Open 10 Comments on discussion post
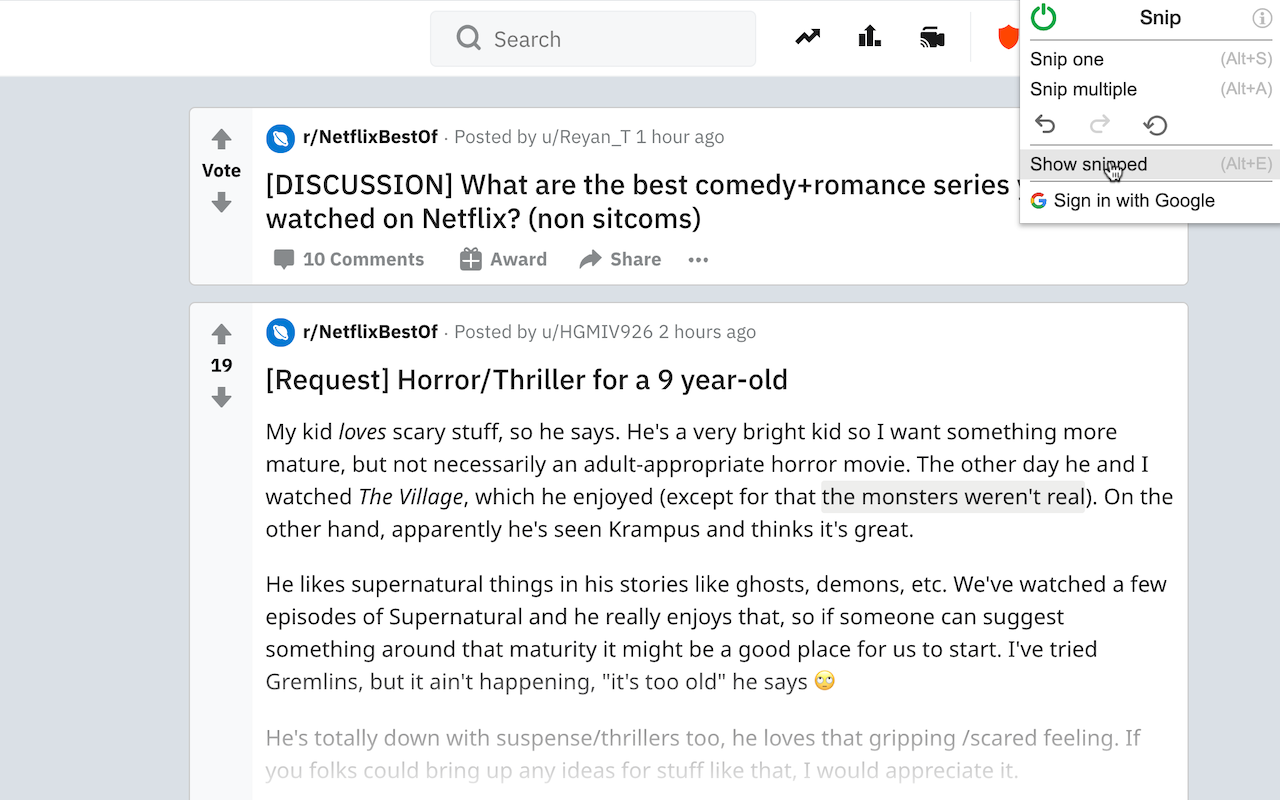This screenshot has height=800, width=1280. pos(349,260)
